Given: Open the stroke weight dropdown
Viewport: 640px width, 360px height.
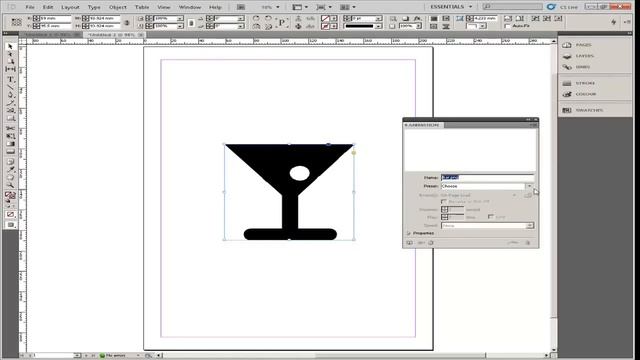Looking at the screenshot, I should click(x=378, y=18).
